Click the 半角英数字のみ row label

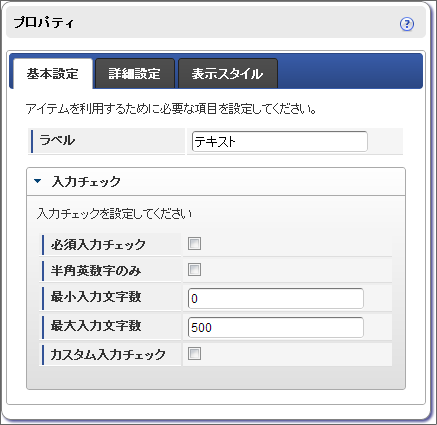click(96, 270)
